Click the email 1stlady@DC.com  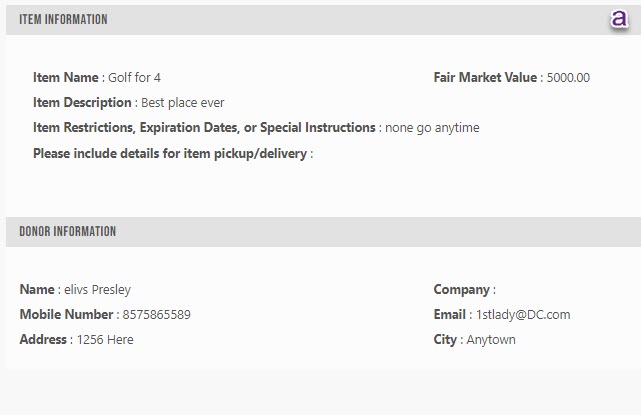[523, 314]
